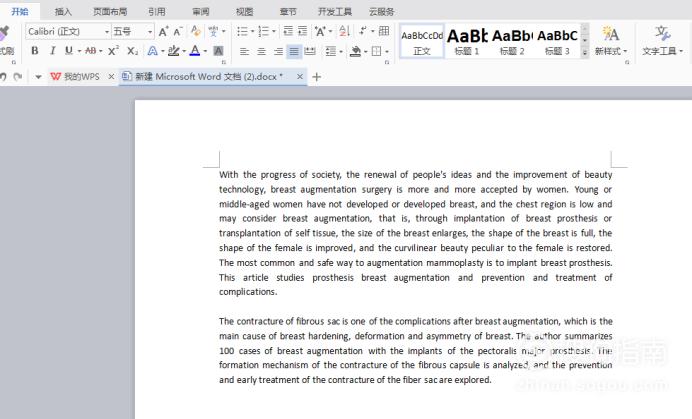Switch to the 插入 tab
Image resolution: width=692 pixels, height=419 pixels.
(63, 11)
